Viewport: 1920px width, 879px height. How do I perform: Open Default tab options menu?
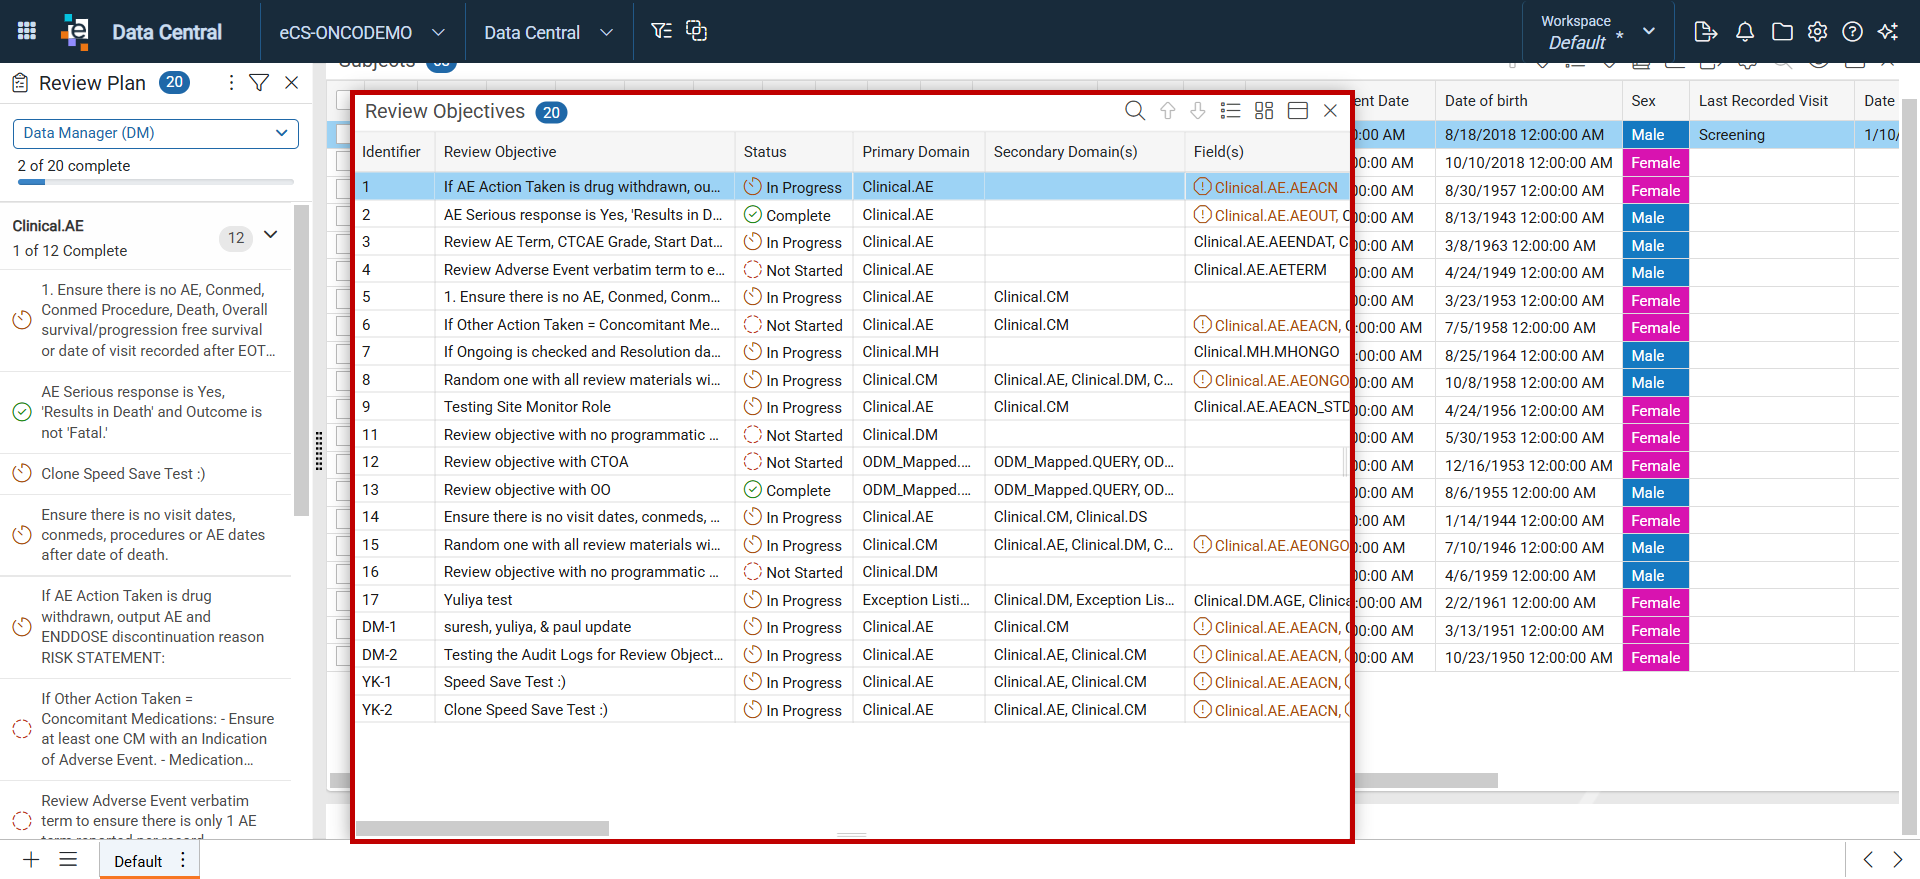183,860
